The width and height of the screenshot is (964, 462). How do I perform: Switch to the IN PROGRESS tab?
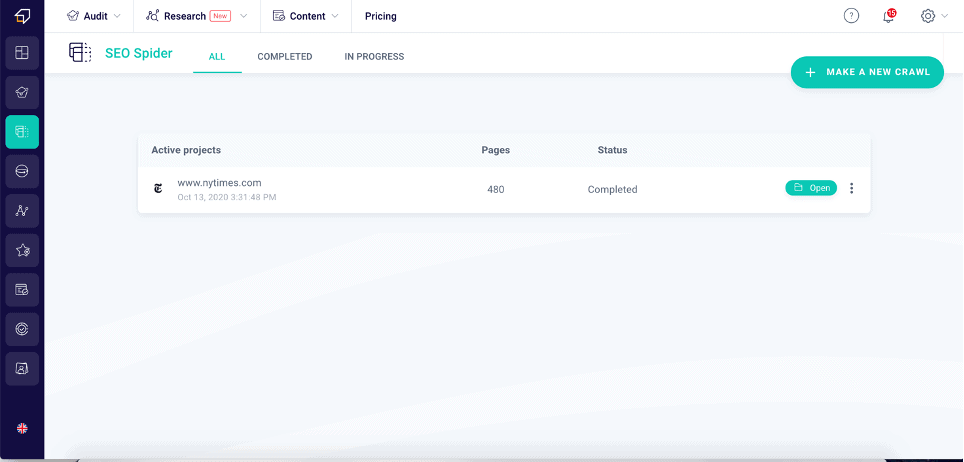pyautogui.click(x=374, y=57)
